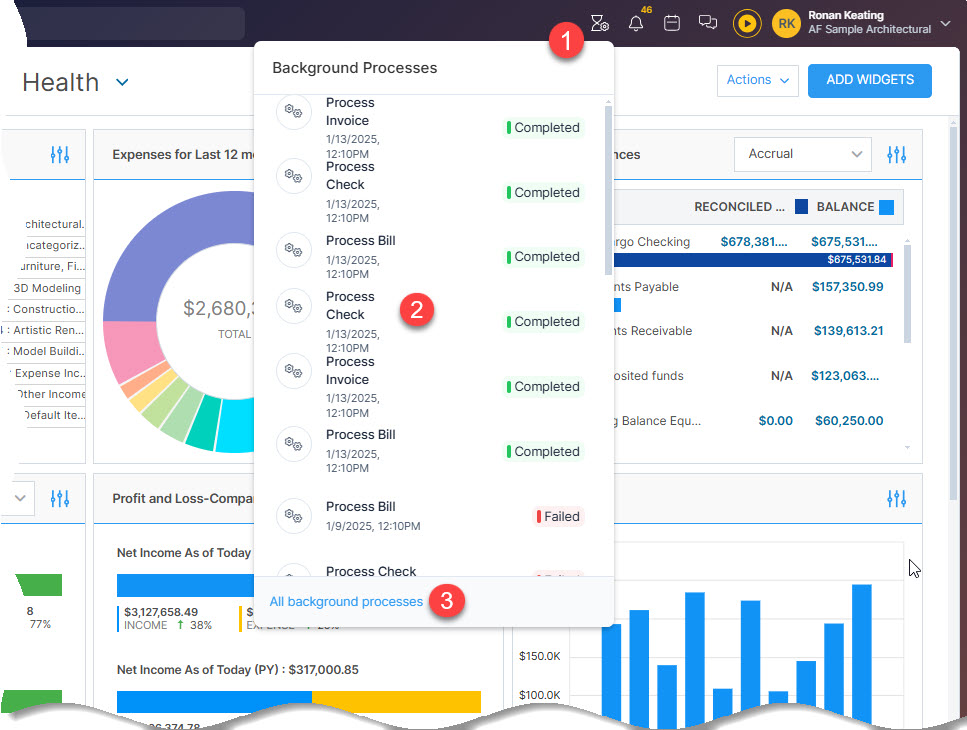The height and width of the screenshot is (730, 967).
Task: Open the calendar icon in header
Action: click(x=672, y=23)
